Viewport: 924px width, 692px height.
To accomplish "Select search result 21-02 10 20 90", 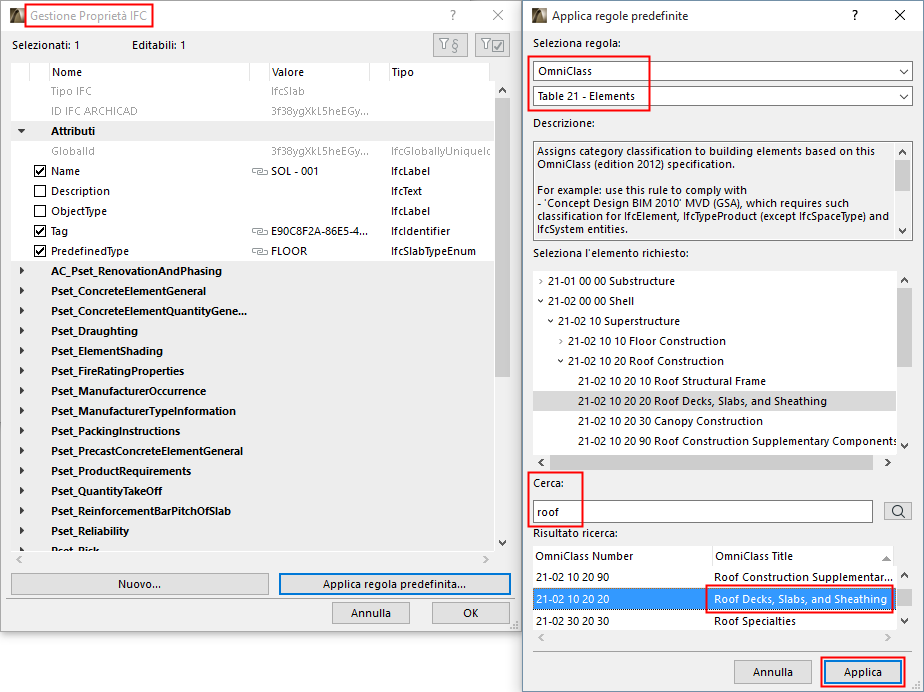I will point(713,577).
